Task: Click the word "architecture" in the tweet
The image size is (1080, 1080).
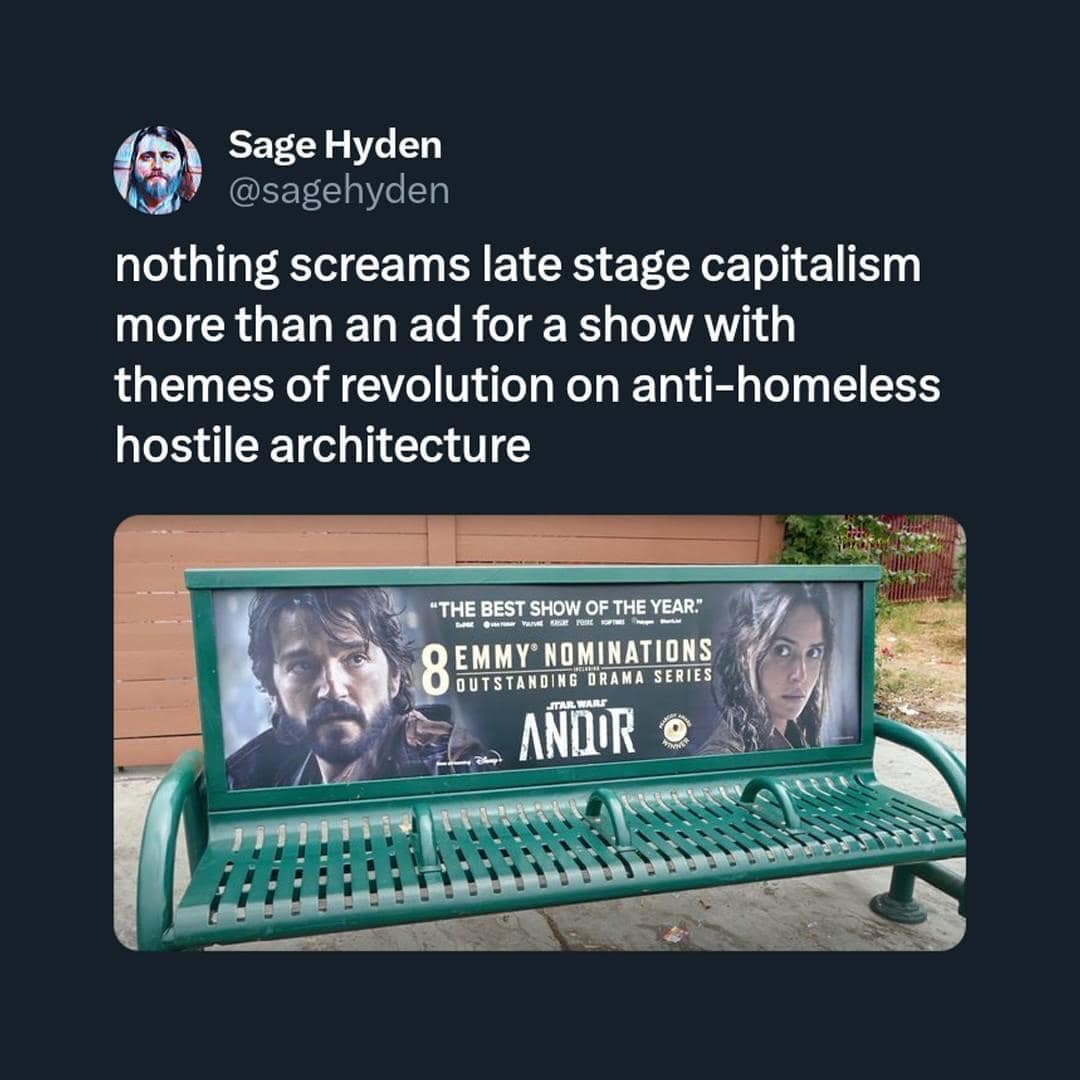Action: pos(399,446)
